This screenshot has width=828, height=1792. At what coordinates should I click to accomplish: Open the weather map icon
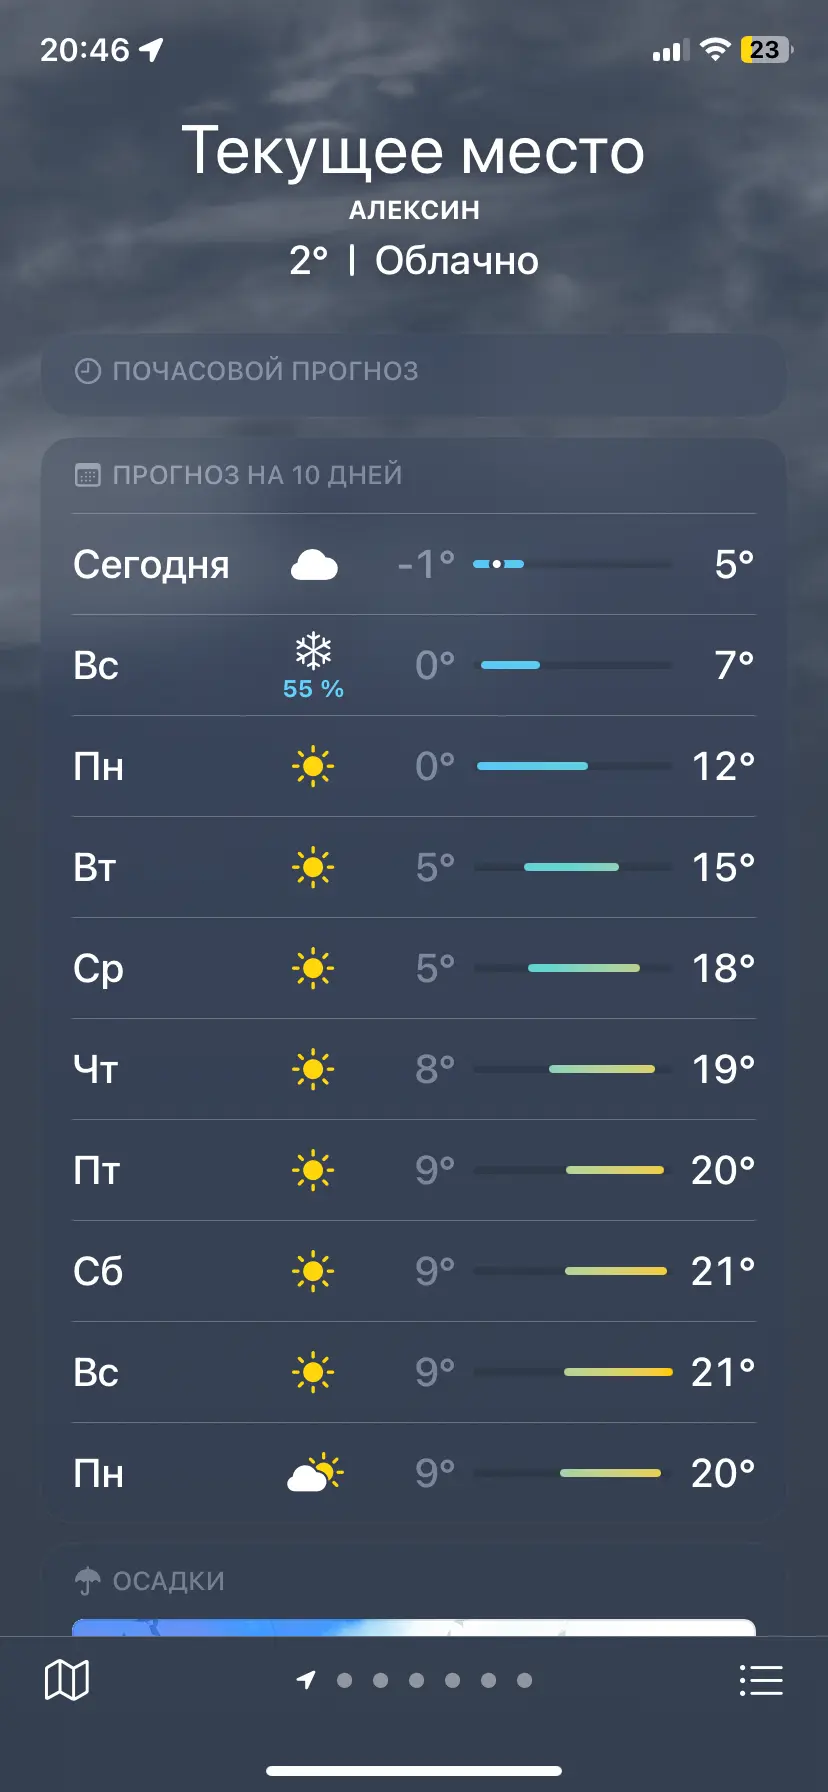pyautogui.click(x=67, y=1680)
